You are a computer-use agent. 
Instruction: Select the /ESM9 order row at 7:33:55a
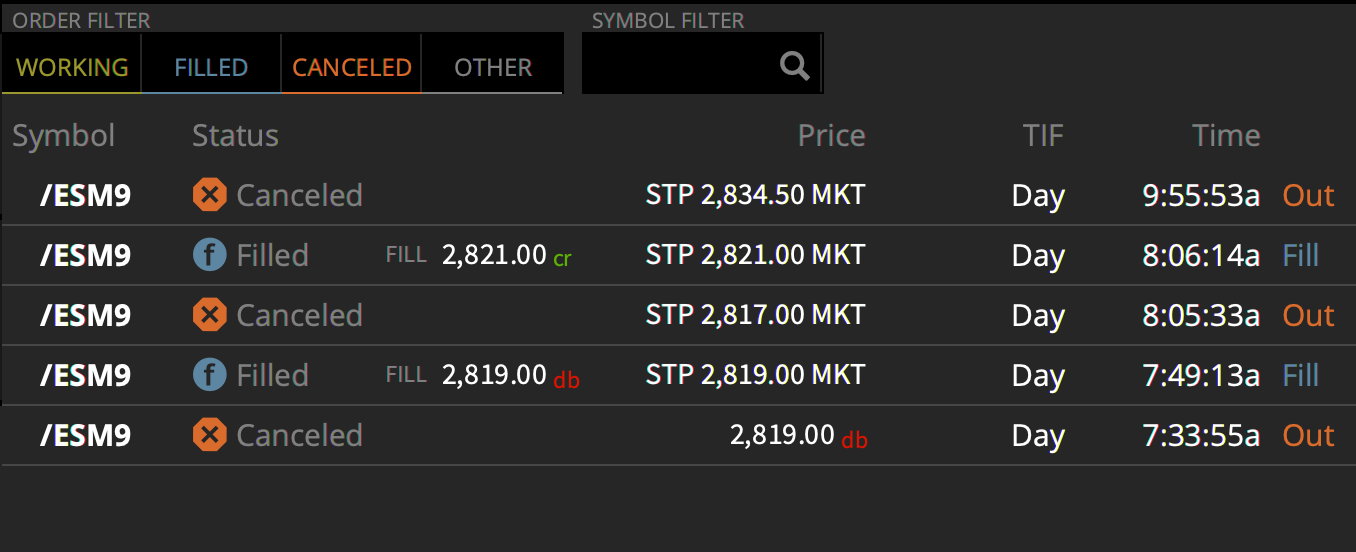click(x=678, y=435)
